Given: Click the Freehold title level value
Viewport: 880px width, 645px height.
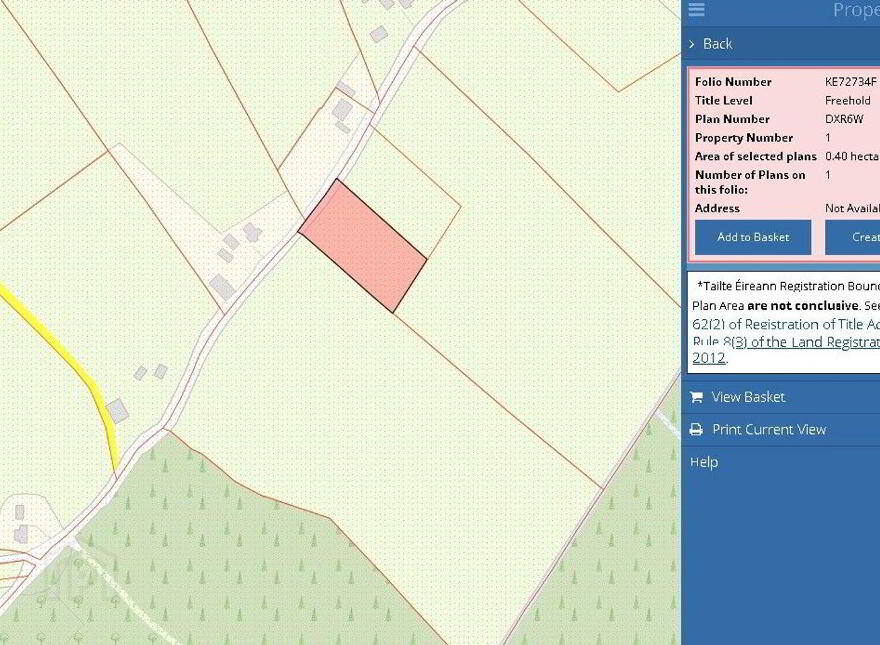Looking at the screenshot, I should click(x=847, y=100).
